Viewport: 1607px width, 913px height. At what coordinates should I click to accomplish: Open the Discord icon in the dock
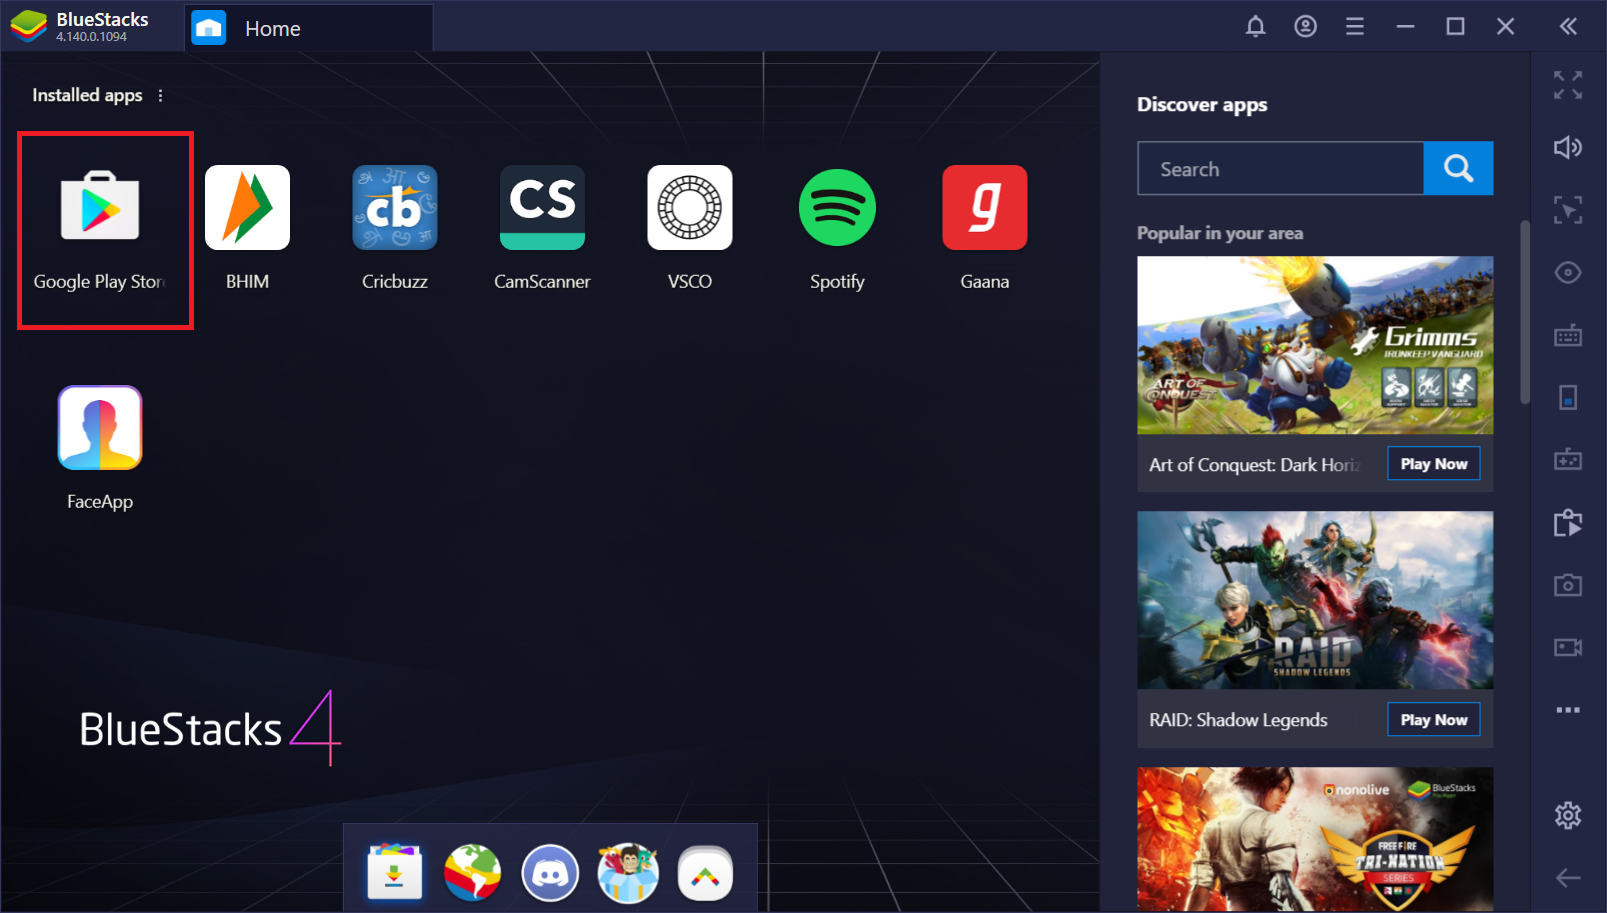tap(550, 872)
